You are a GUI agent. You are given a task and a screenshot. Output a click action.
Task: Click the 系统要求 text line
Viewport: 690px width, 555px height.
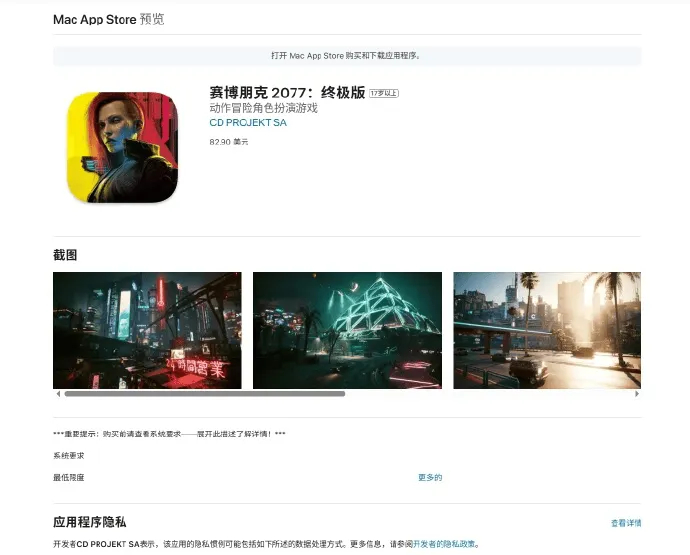(69, 456)
